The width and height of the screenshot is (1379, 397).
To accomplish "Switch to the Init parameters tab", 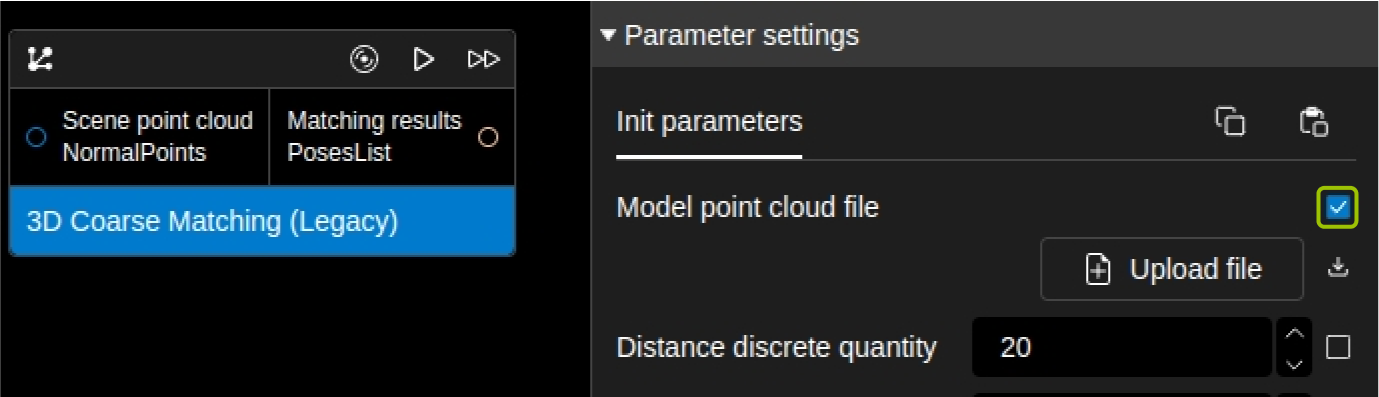I will 709,122.
